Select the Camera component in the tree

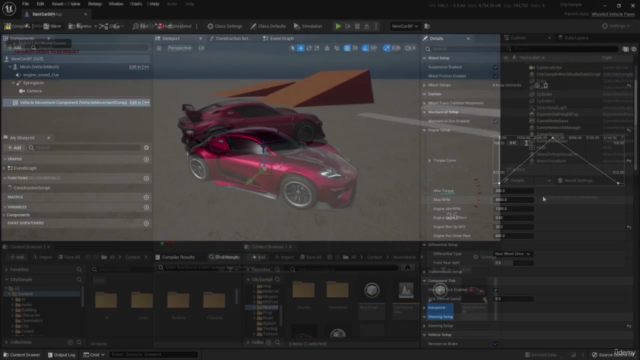34,91
